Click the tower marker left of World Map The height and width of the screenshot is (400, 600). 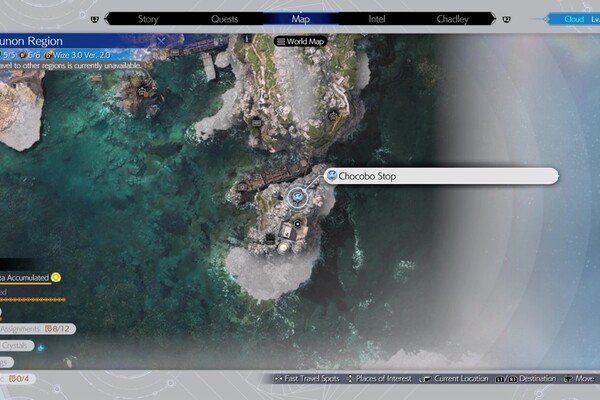click(x=248, y=38)
